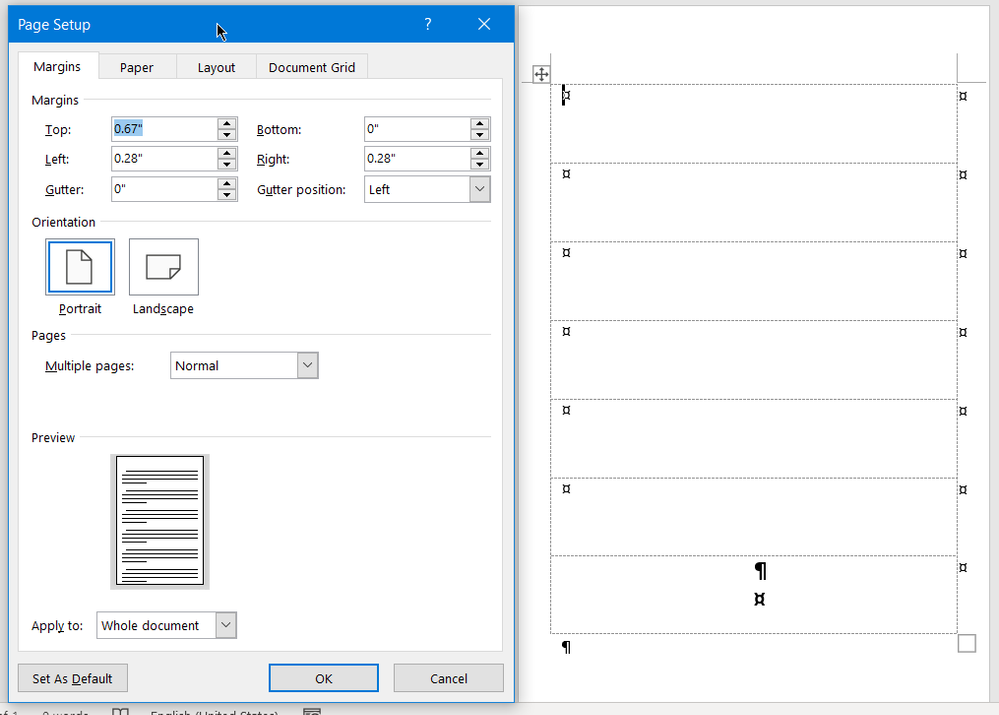Open the Multiple pages dropdown
Viewport: 999px width, 715px height.
point(307,366)
